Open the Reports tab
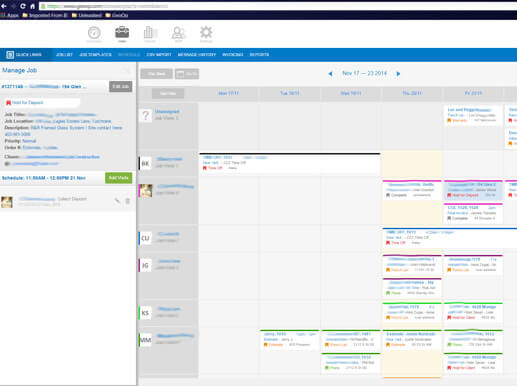Viewport: 517px width, 386px height. [x=259, y=55]
